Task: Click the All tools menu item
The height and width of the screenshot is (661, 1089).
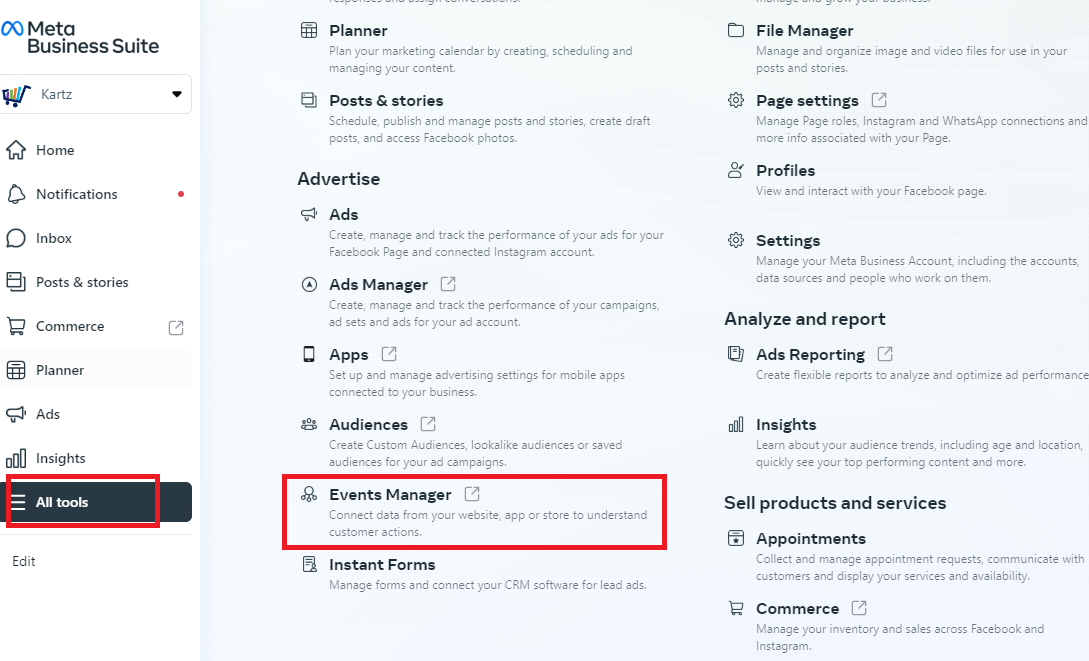Action: coord(97,502)
